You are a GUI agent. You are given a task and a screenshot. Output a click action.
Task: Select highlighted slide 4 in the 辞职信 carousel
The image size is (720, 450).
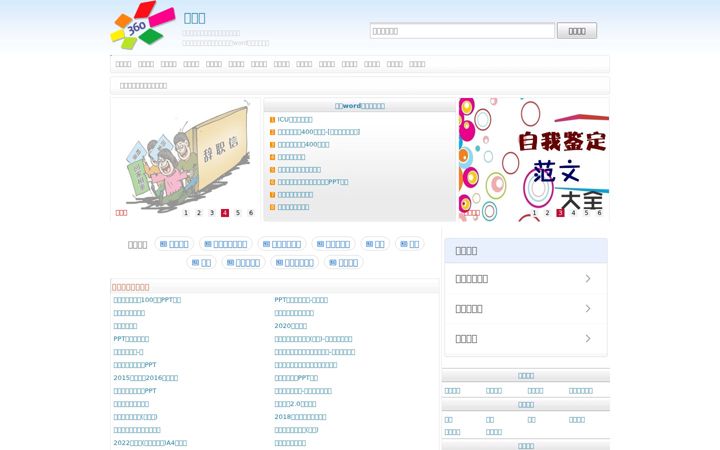[x=225, y=213]
